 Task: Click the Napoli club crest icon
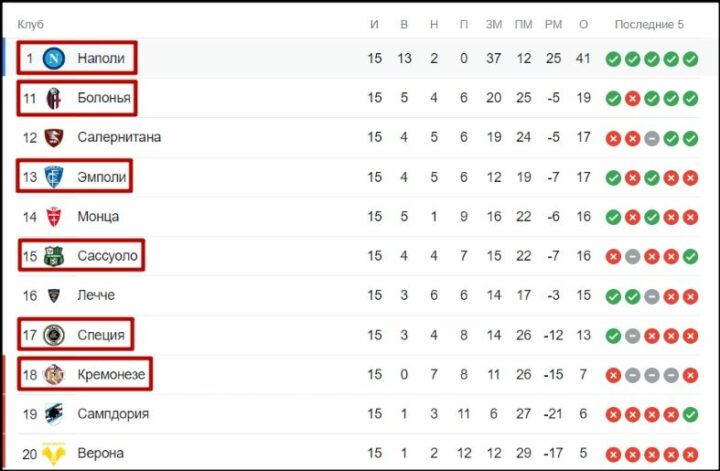coord(53,59)
